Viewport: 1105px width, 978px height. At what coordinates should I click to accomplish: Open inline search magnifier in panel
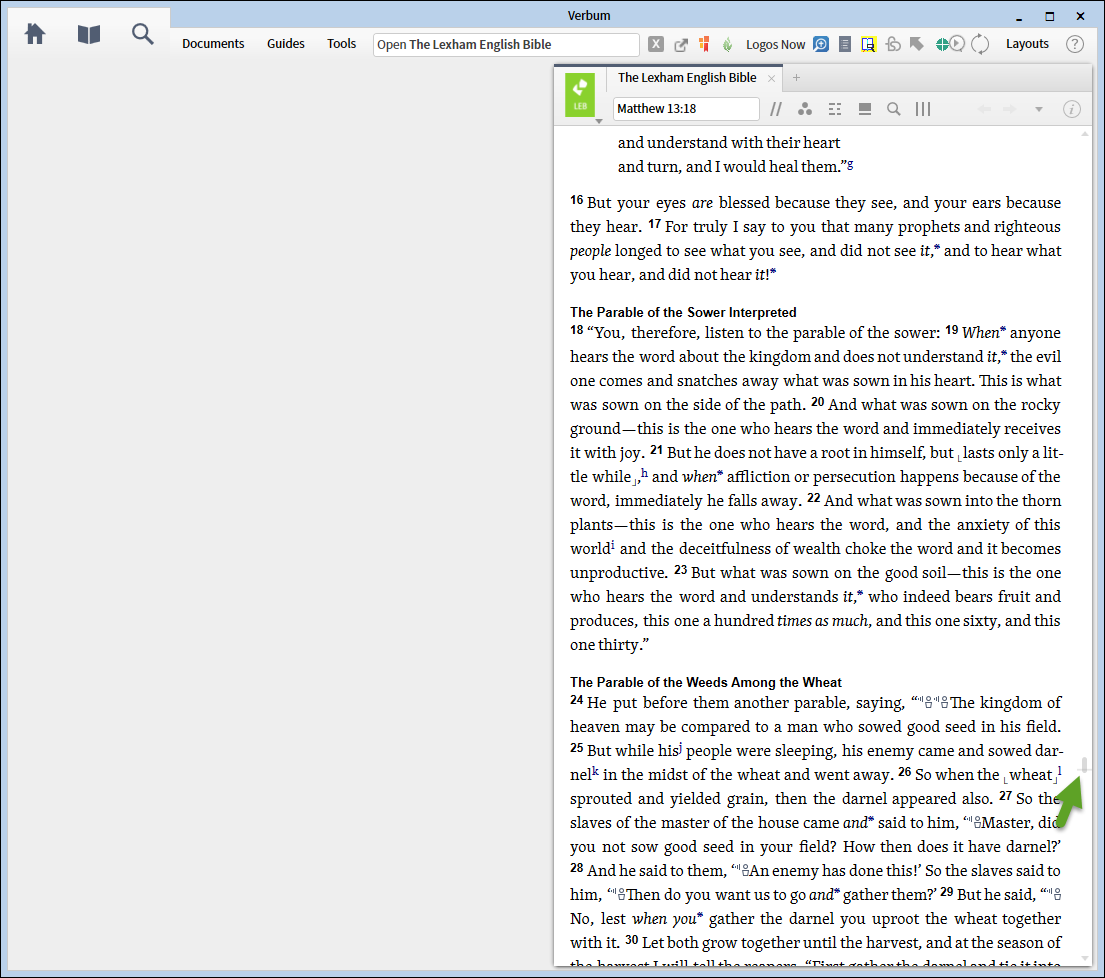[x=894, y=109]
